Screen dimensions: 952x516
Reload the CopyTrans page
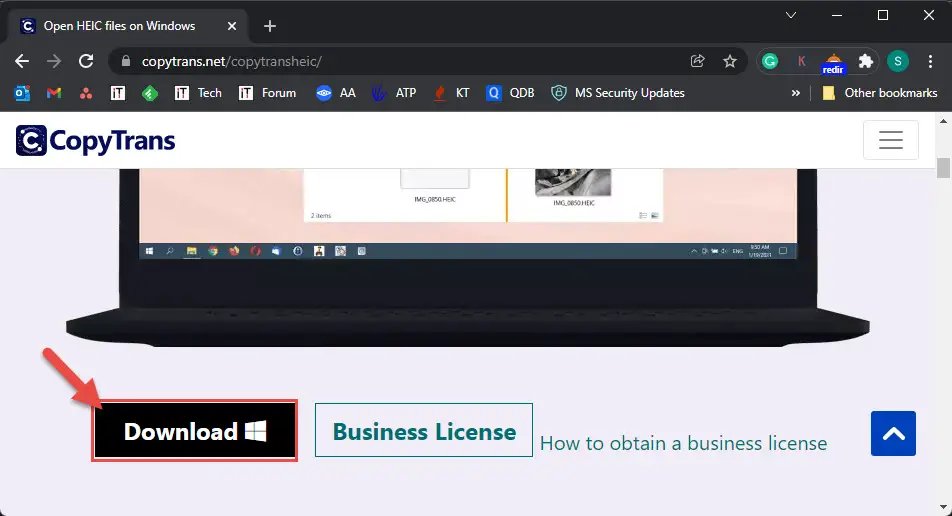pyautogui.click(x=86, y=61)
